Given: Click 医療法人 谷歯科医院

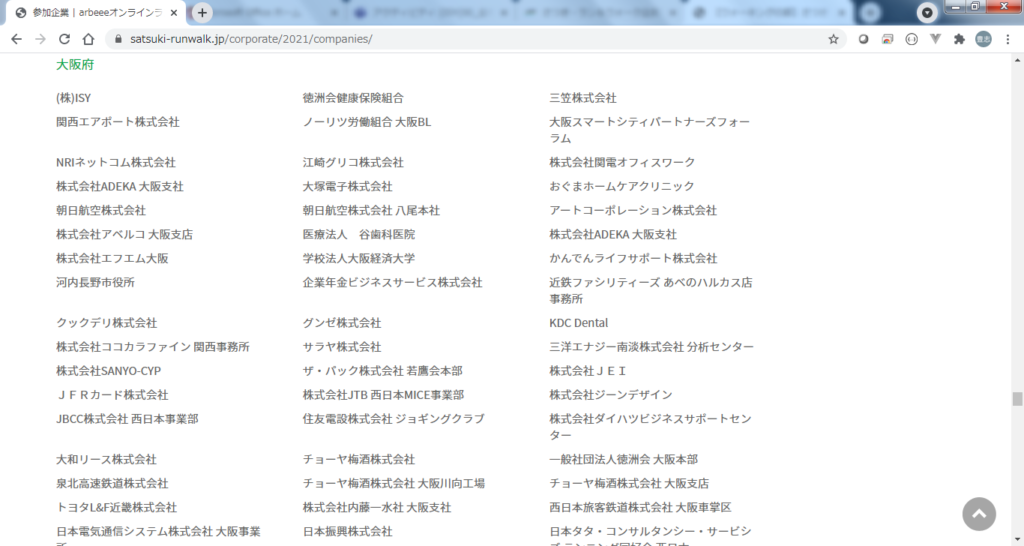Looking at the screenshot, I should [x=359, y=234].
